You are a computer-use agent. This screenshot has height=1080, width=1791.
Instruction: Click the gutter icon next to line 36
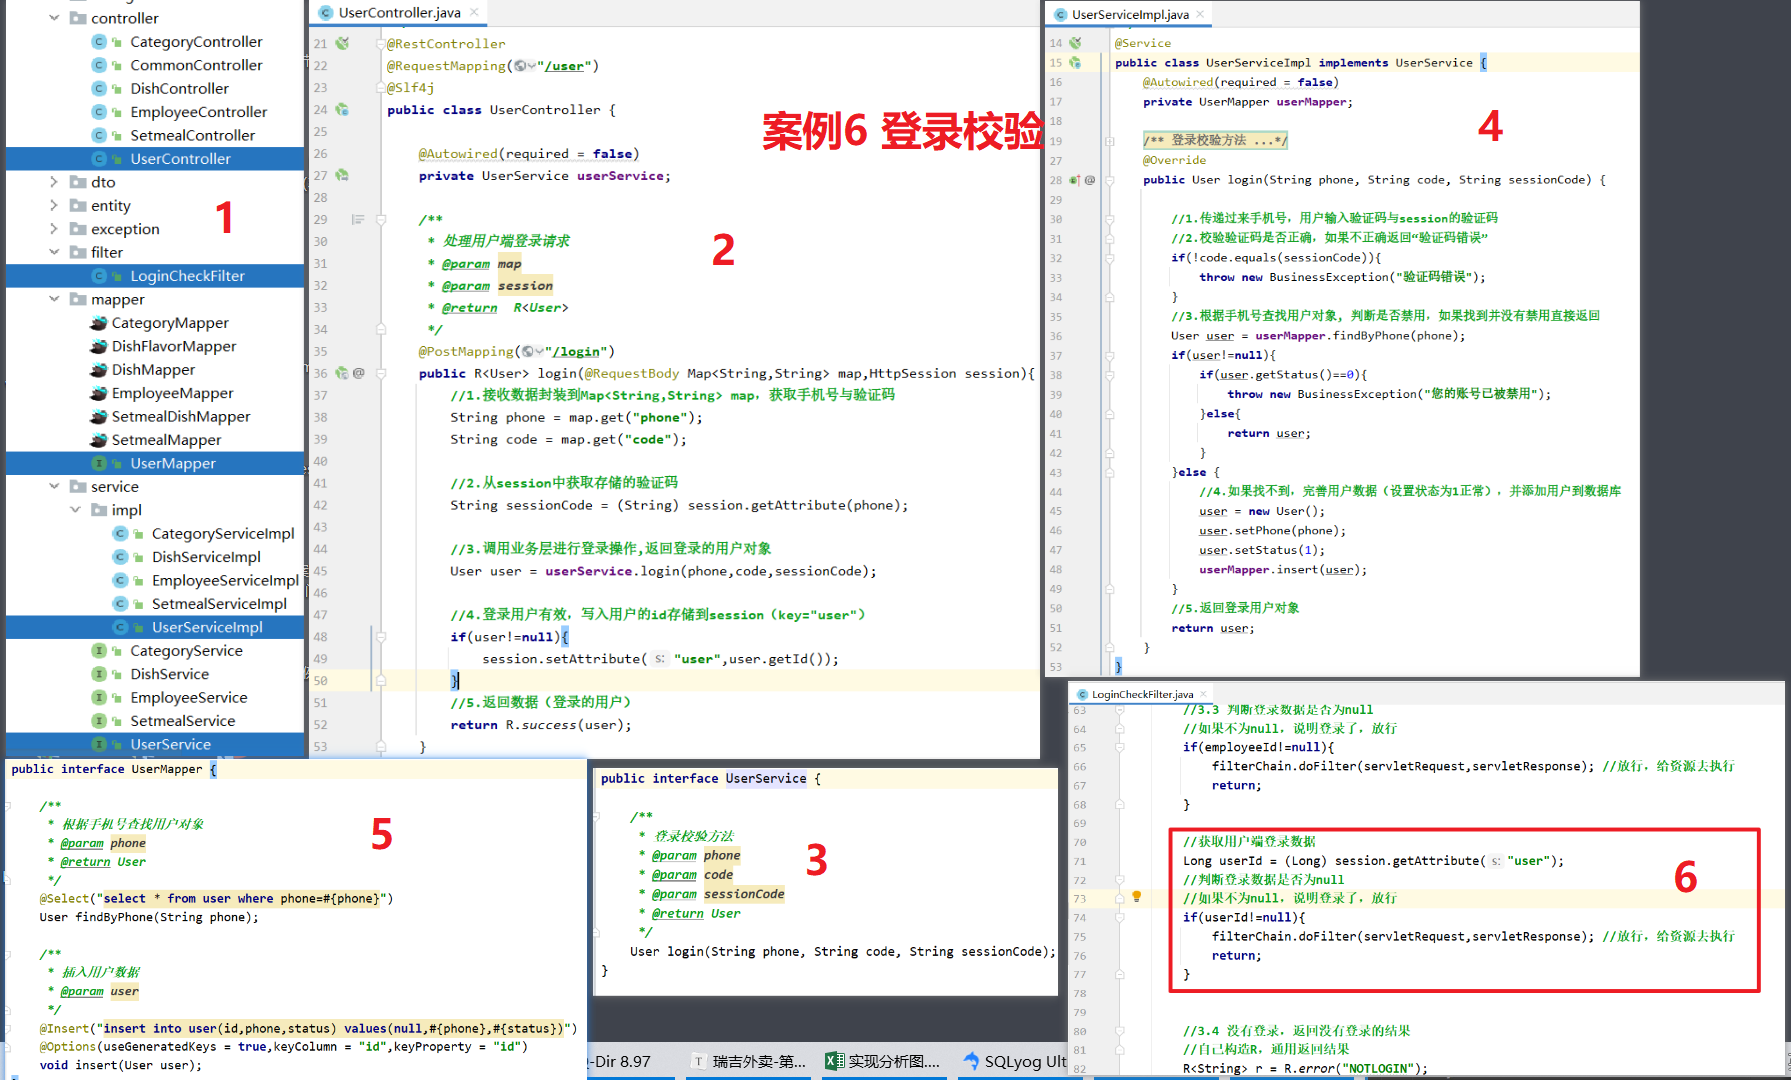point(342,373)
